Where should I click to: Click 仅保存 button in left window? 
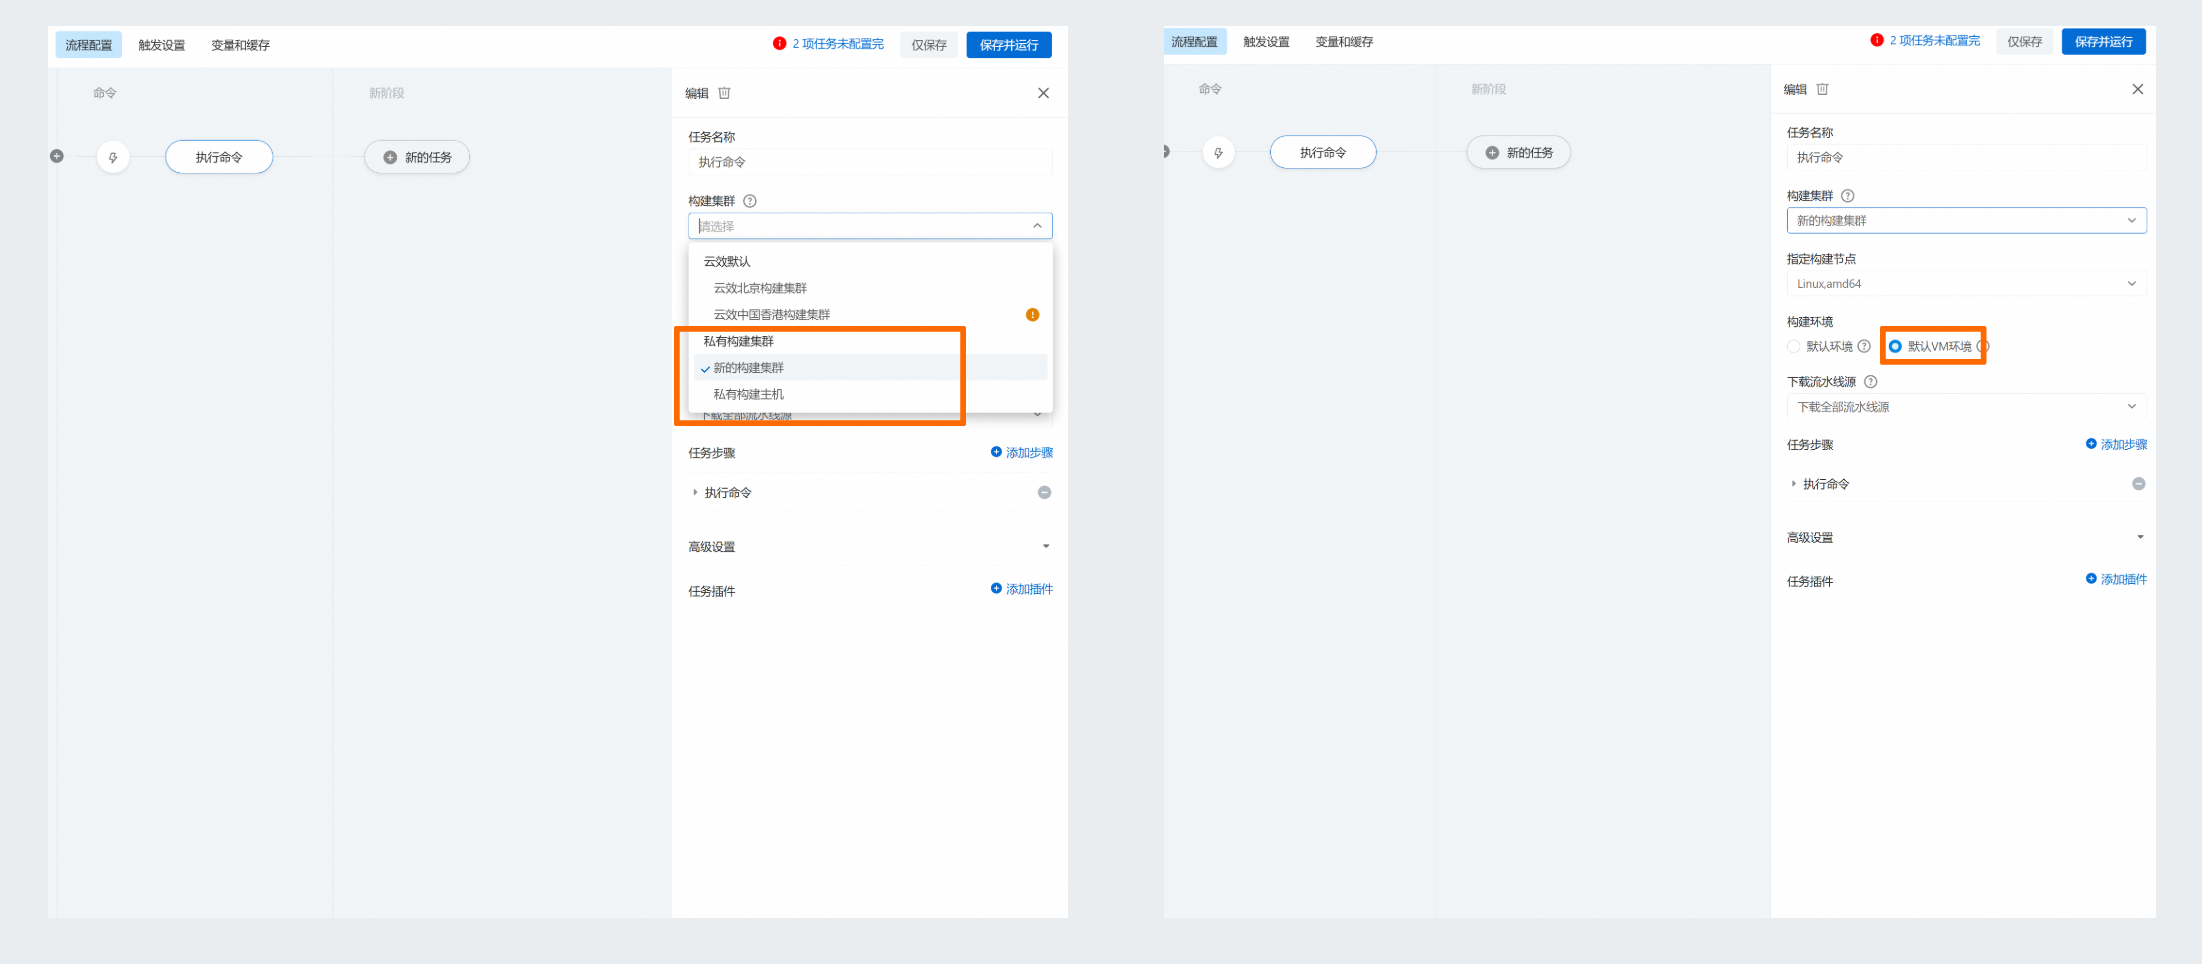929,45
